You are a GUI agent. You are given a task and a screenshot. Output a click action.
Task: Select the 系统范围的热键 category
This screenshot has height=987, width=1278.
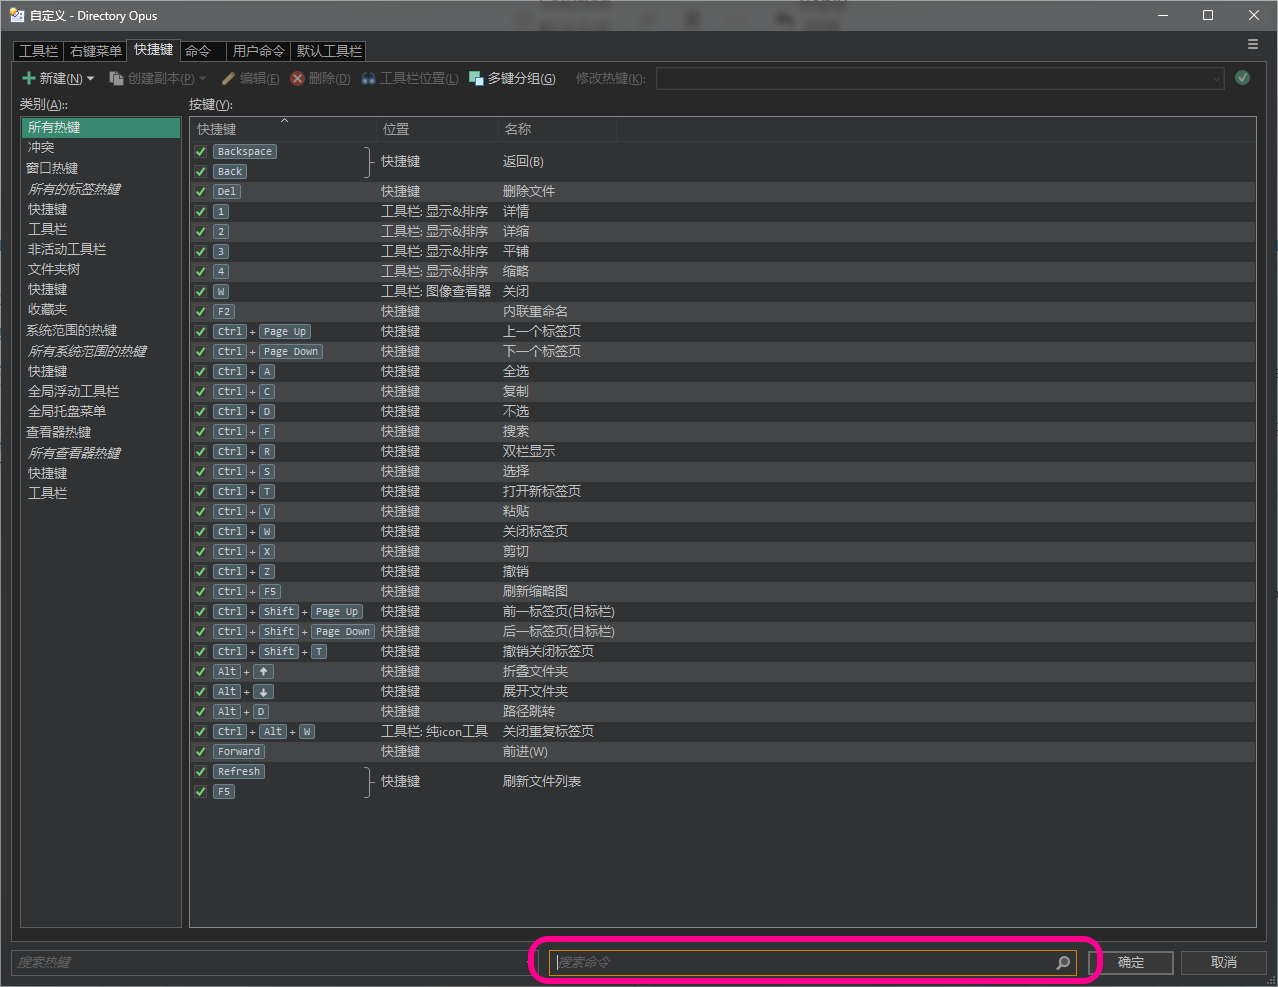pyautogui.click(x=72, y=330)
